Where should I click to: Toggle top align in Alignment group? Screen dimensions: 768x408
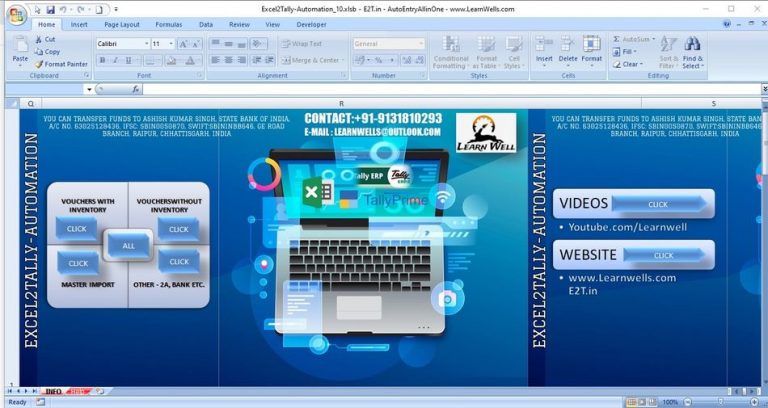[216, 44]
